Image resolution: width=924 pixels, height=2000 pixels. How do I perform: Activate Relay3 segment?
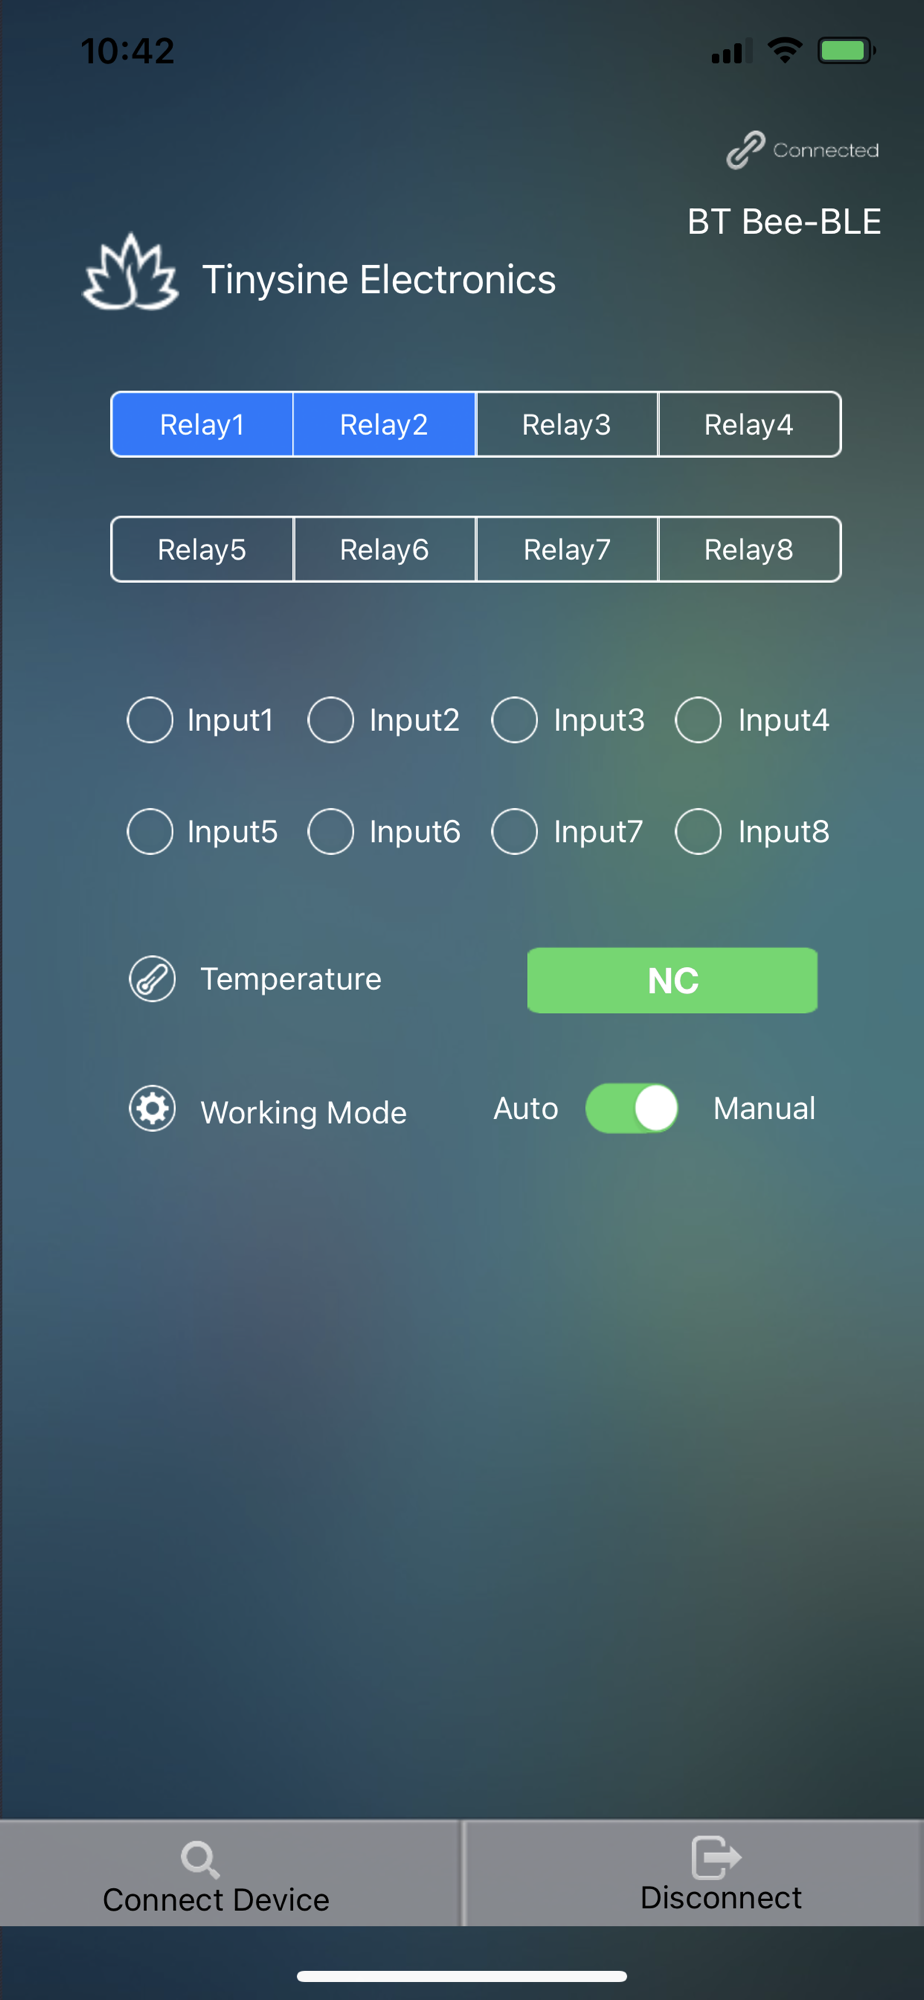tap(567, 425)
